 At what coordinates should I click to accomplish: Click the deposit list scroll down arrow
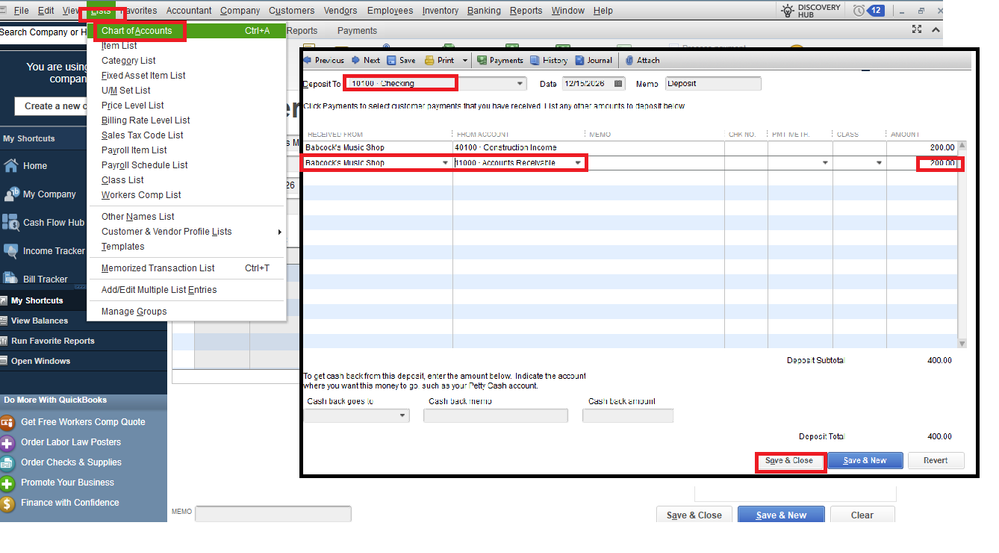(962, 343)
